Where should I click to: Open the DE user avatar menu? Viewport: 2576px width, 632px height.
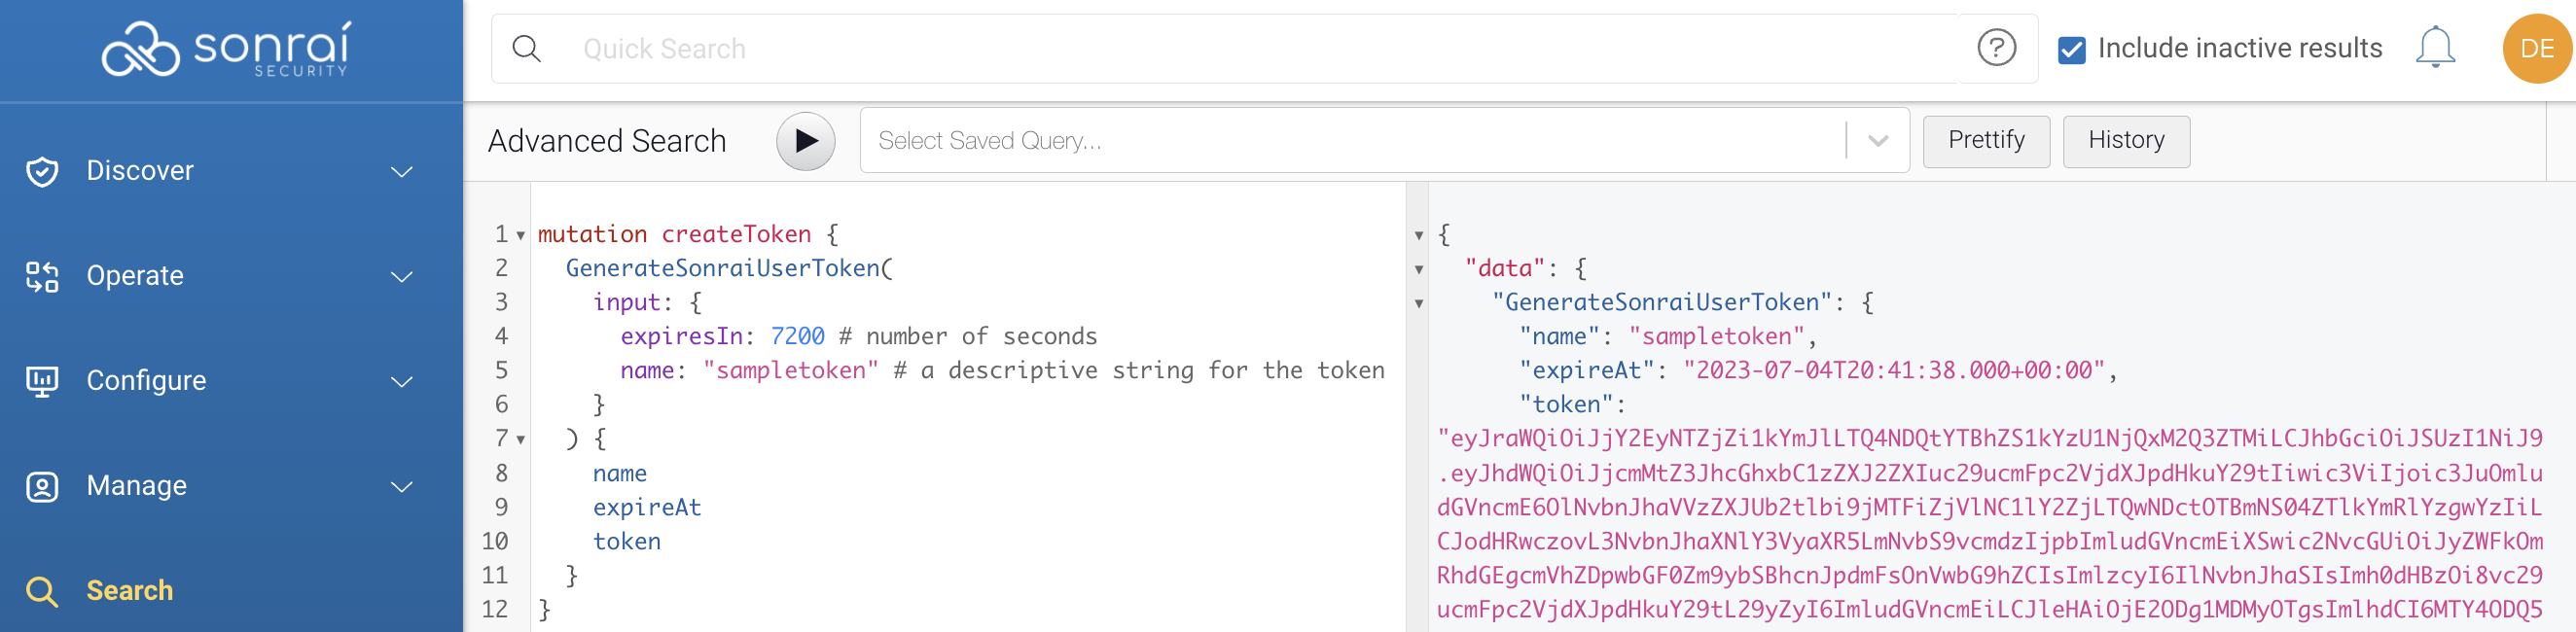(x=2536, y=48)
